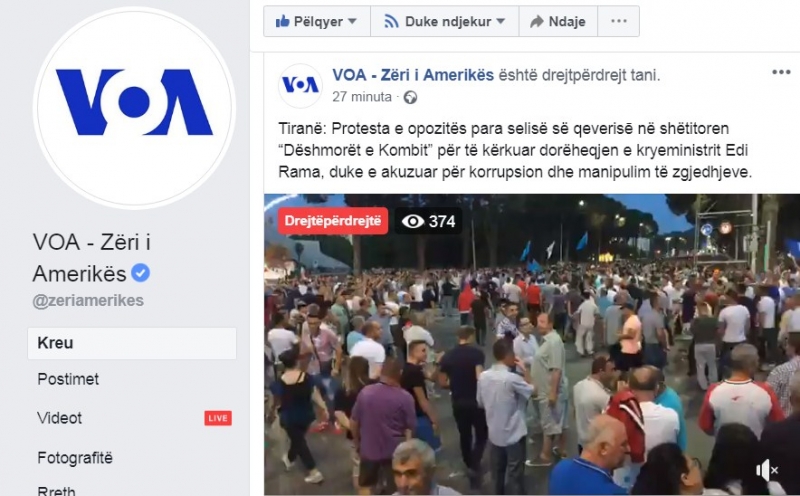Viewport: 800px width, 496px height.
Task: Click the Pëlqyer thumbs-up icon
Action: click(282, 21)
